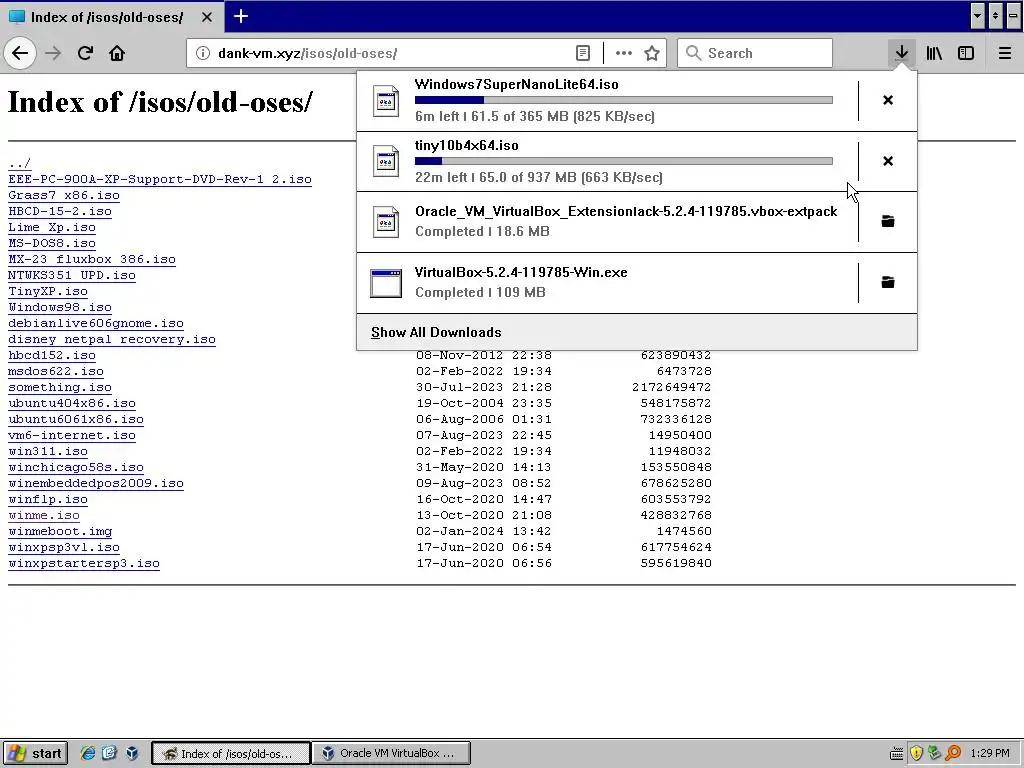Download vm6-internet.iso
Image resolution: width=1024 pixels, height=768 pixels.
coord(72,435)
